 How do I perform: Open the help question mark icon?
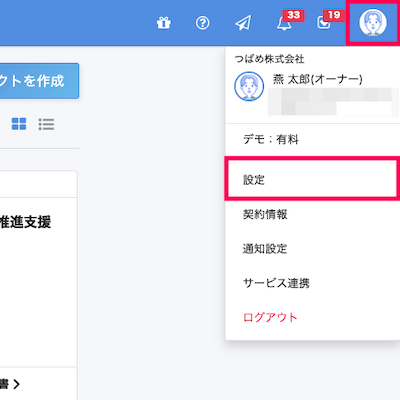click(x=203, y=23)
